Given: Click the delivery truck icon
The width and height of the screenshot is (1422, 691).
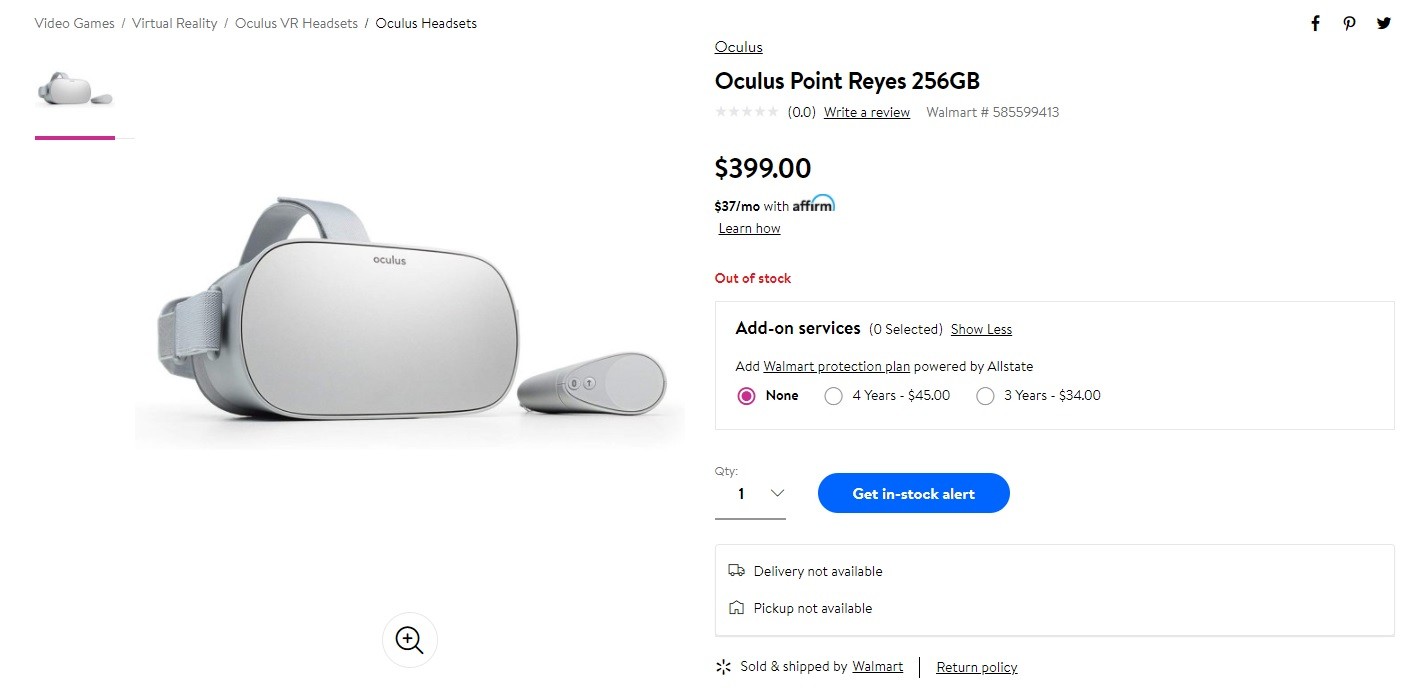Looking at the screenshot, I should coord(737,571).
